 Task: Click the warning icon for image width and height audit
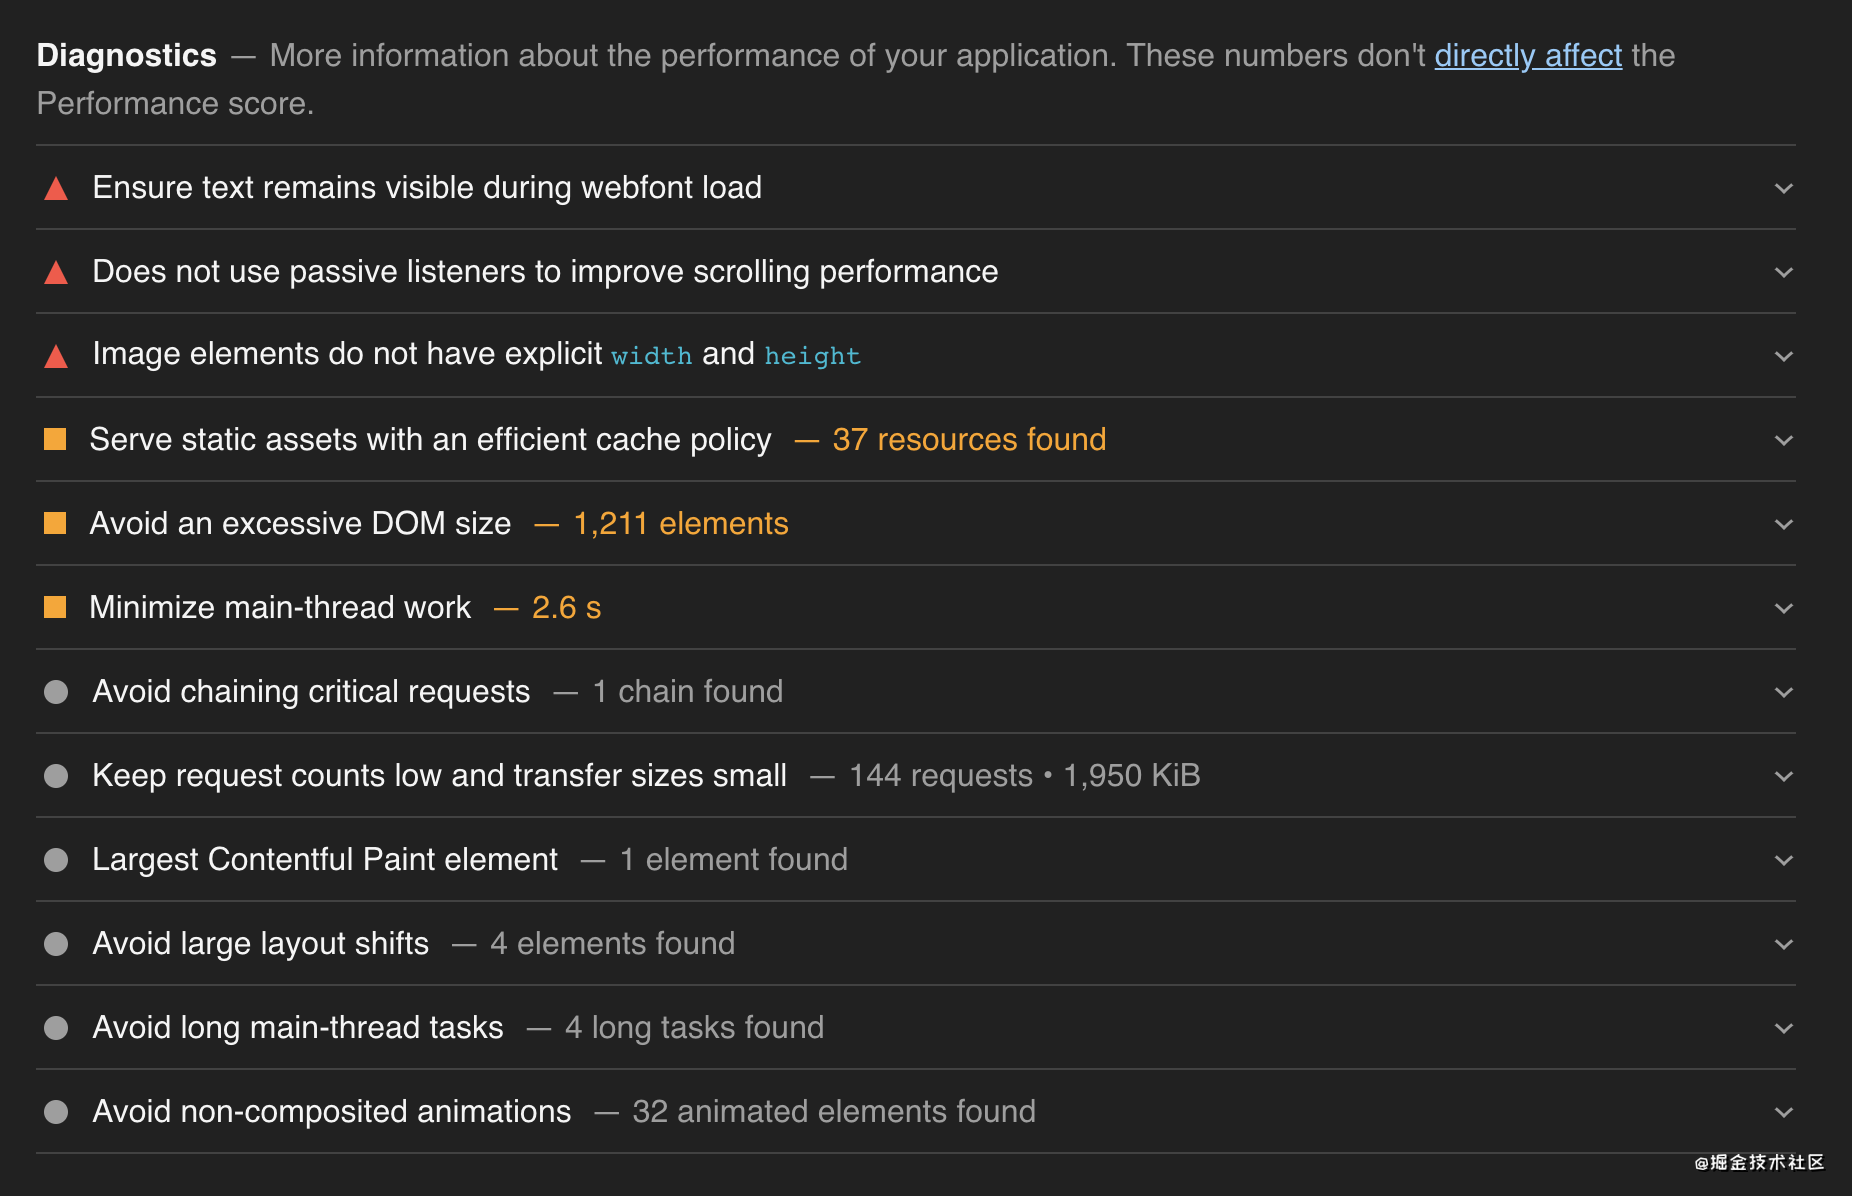pyautogui.click(x=57, y=355)
